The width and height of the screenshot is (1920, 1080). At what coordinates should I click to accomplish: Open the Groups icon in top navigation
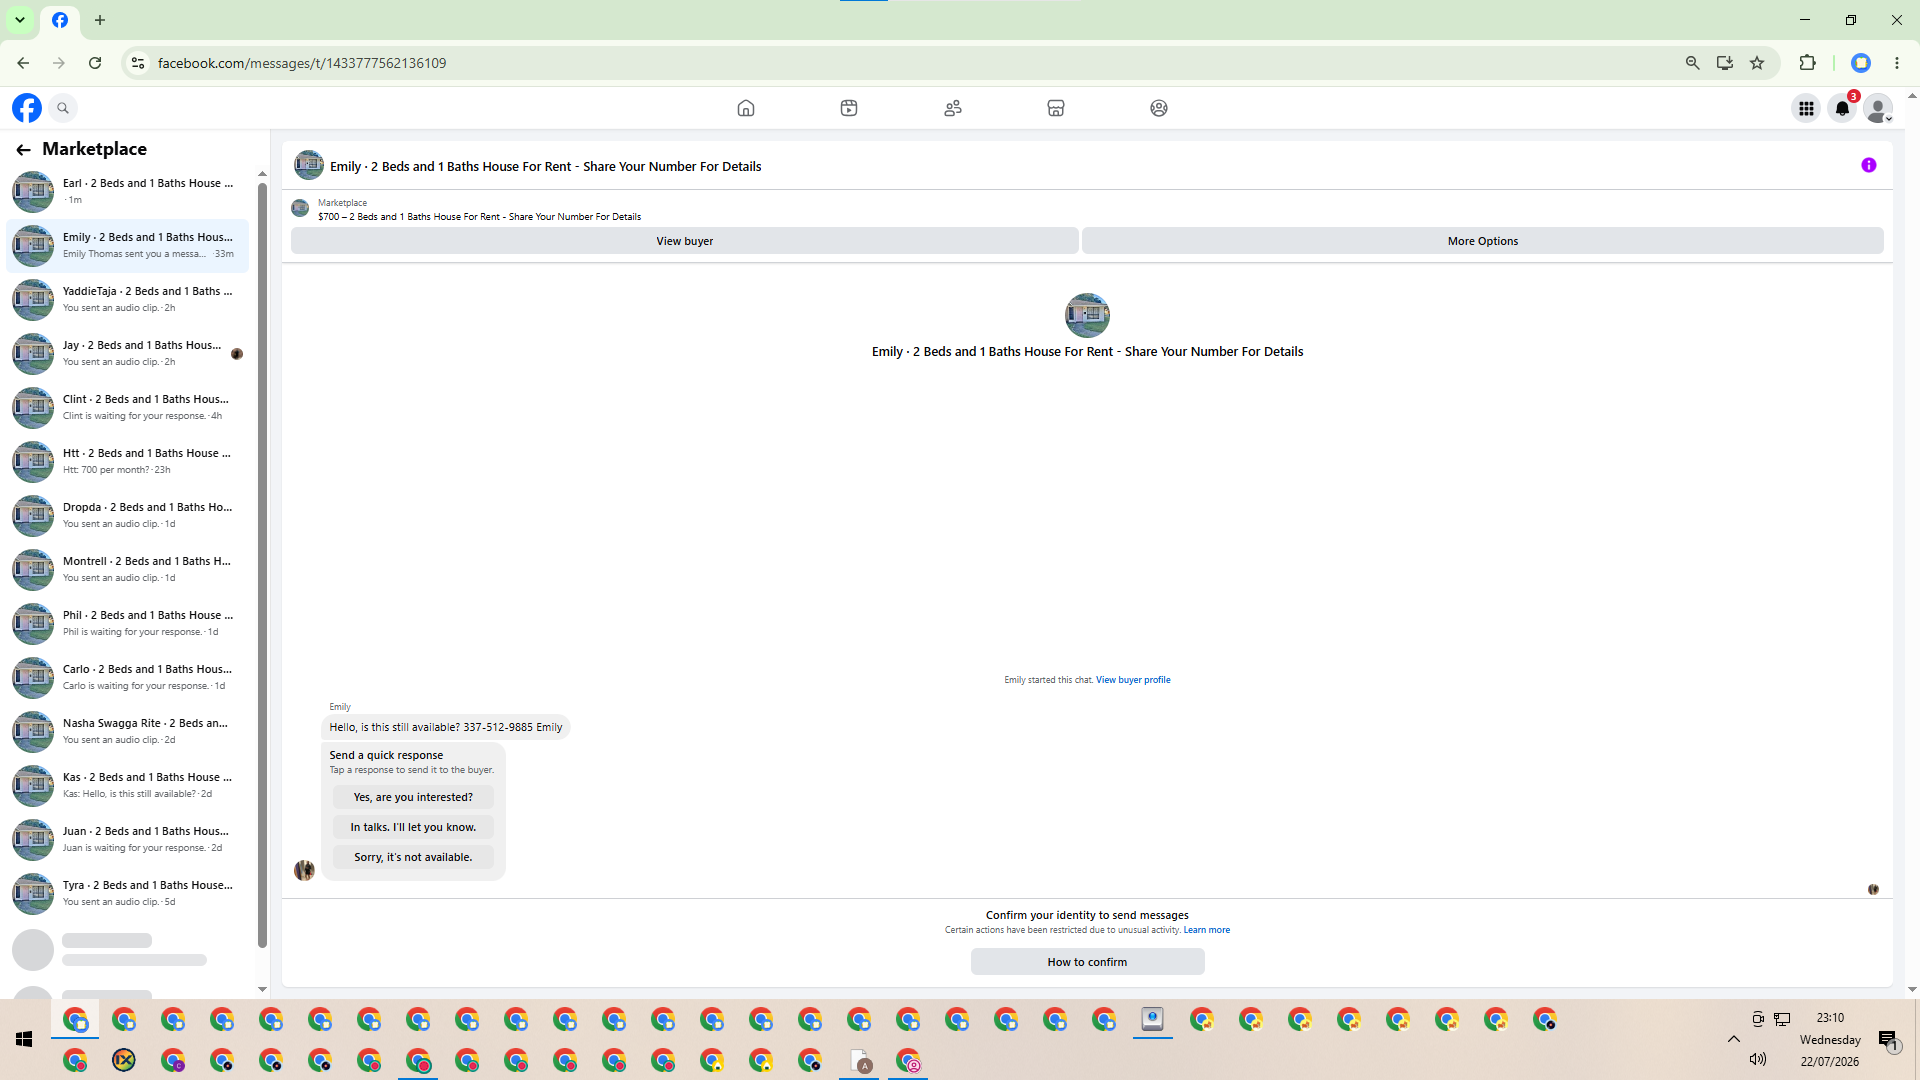(1159, 108)
